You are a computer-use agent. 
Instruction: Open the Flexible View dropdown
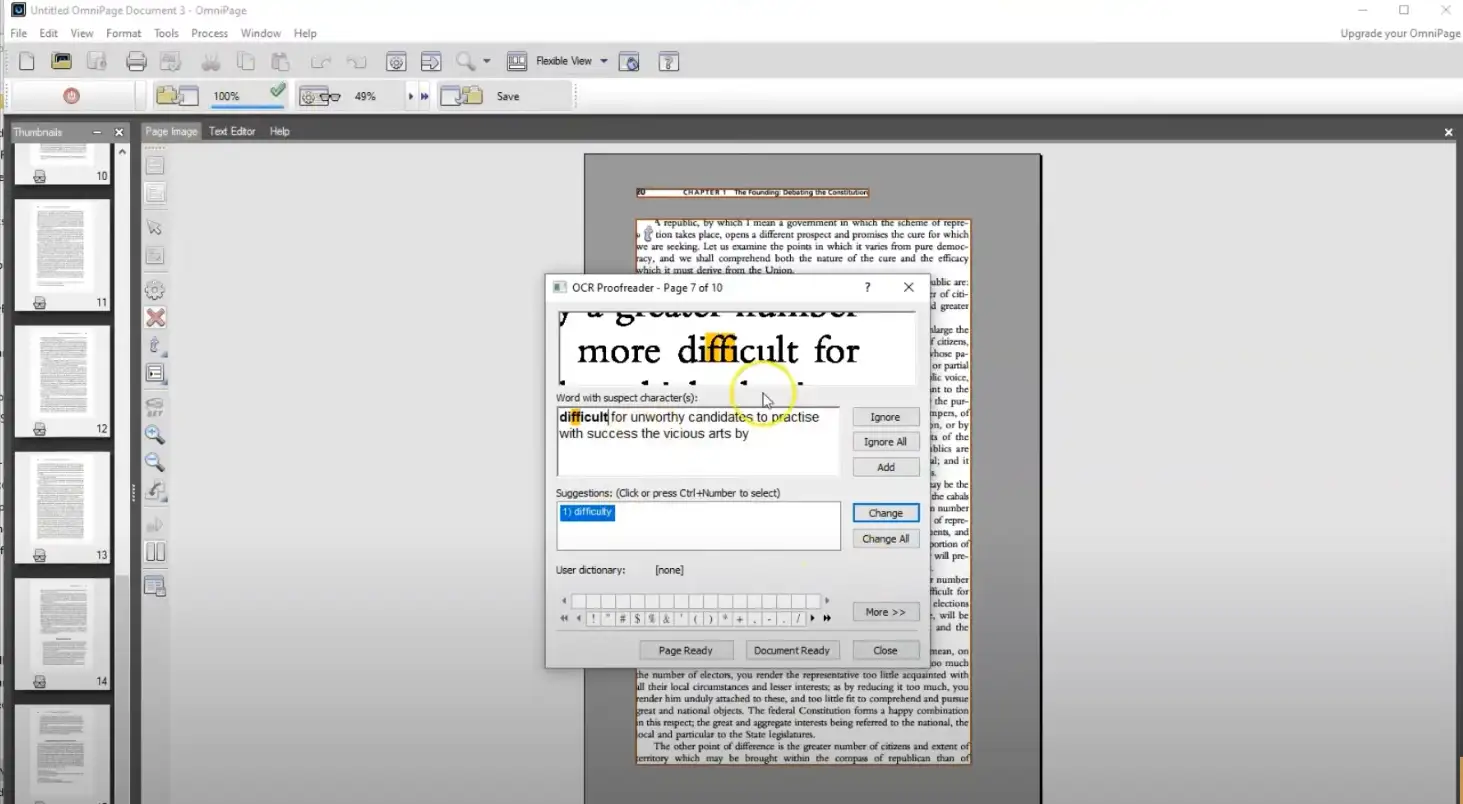click(603, 61)
